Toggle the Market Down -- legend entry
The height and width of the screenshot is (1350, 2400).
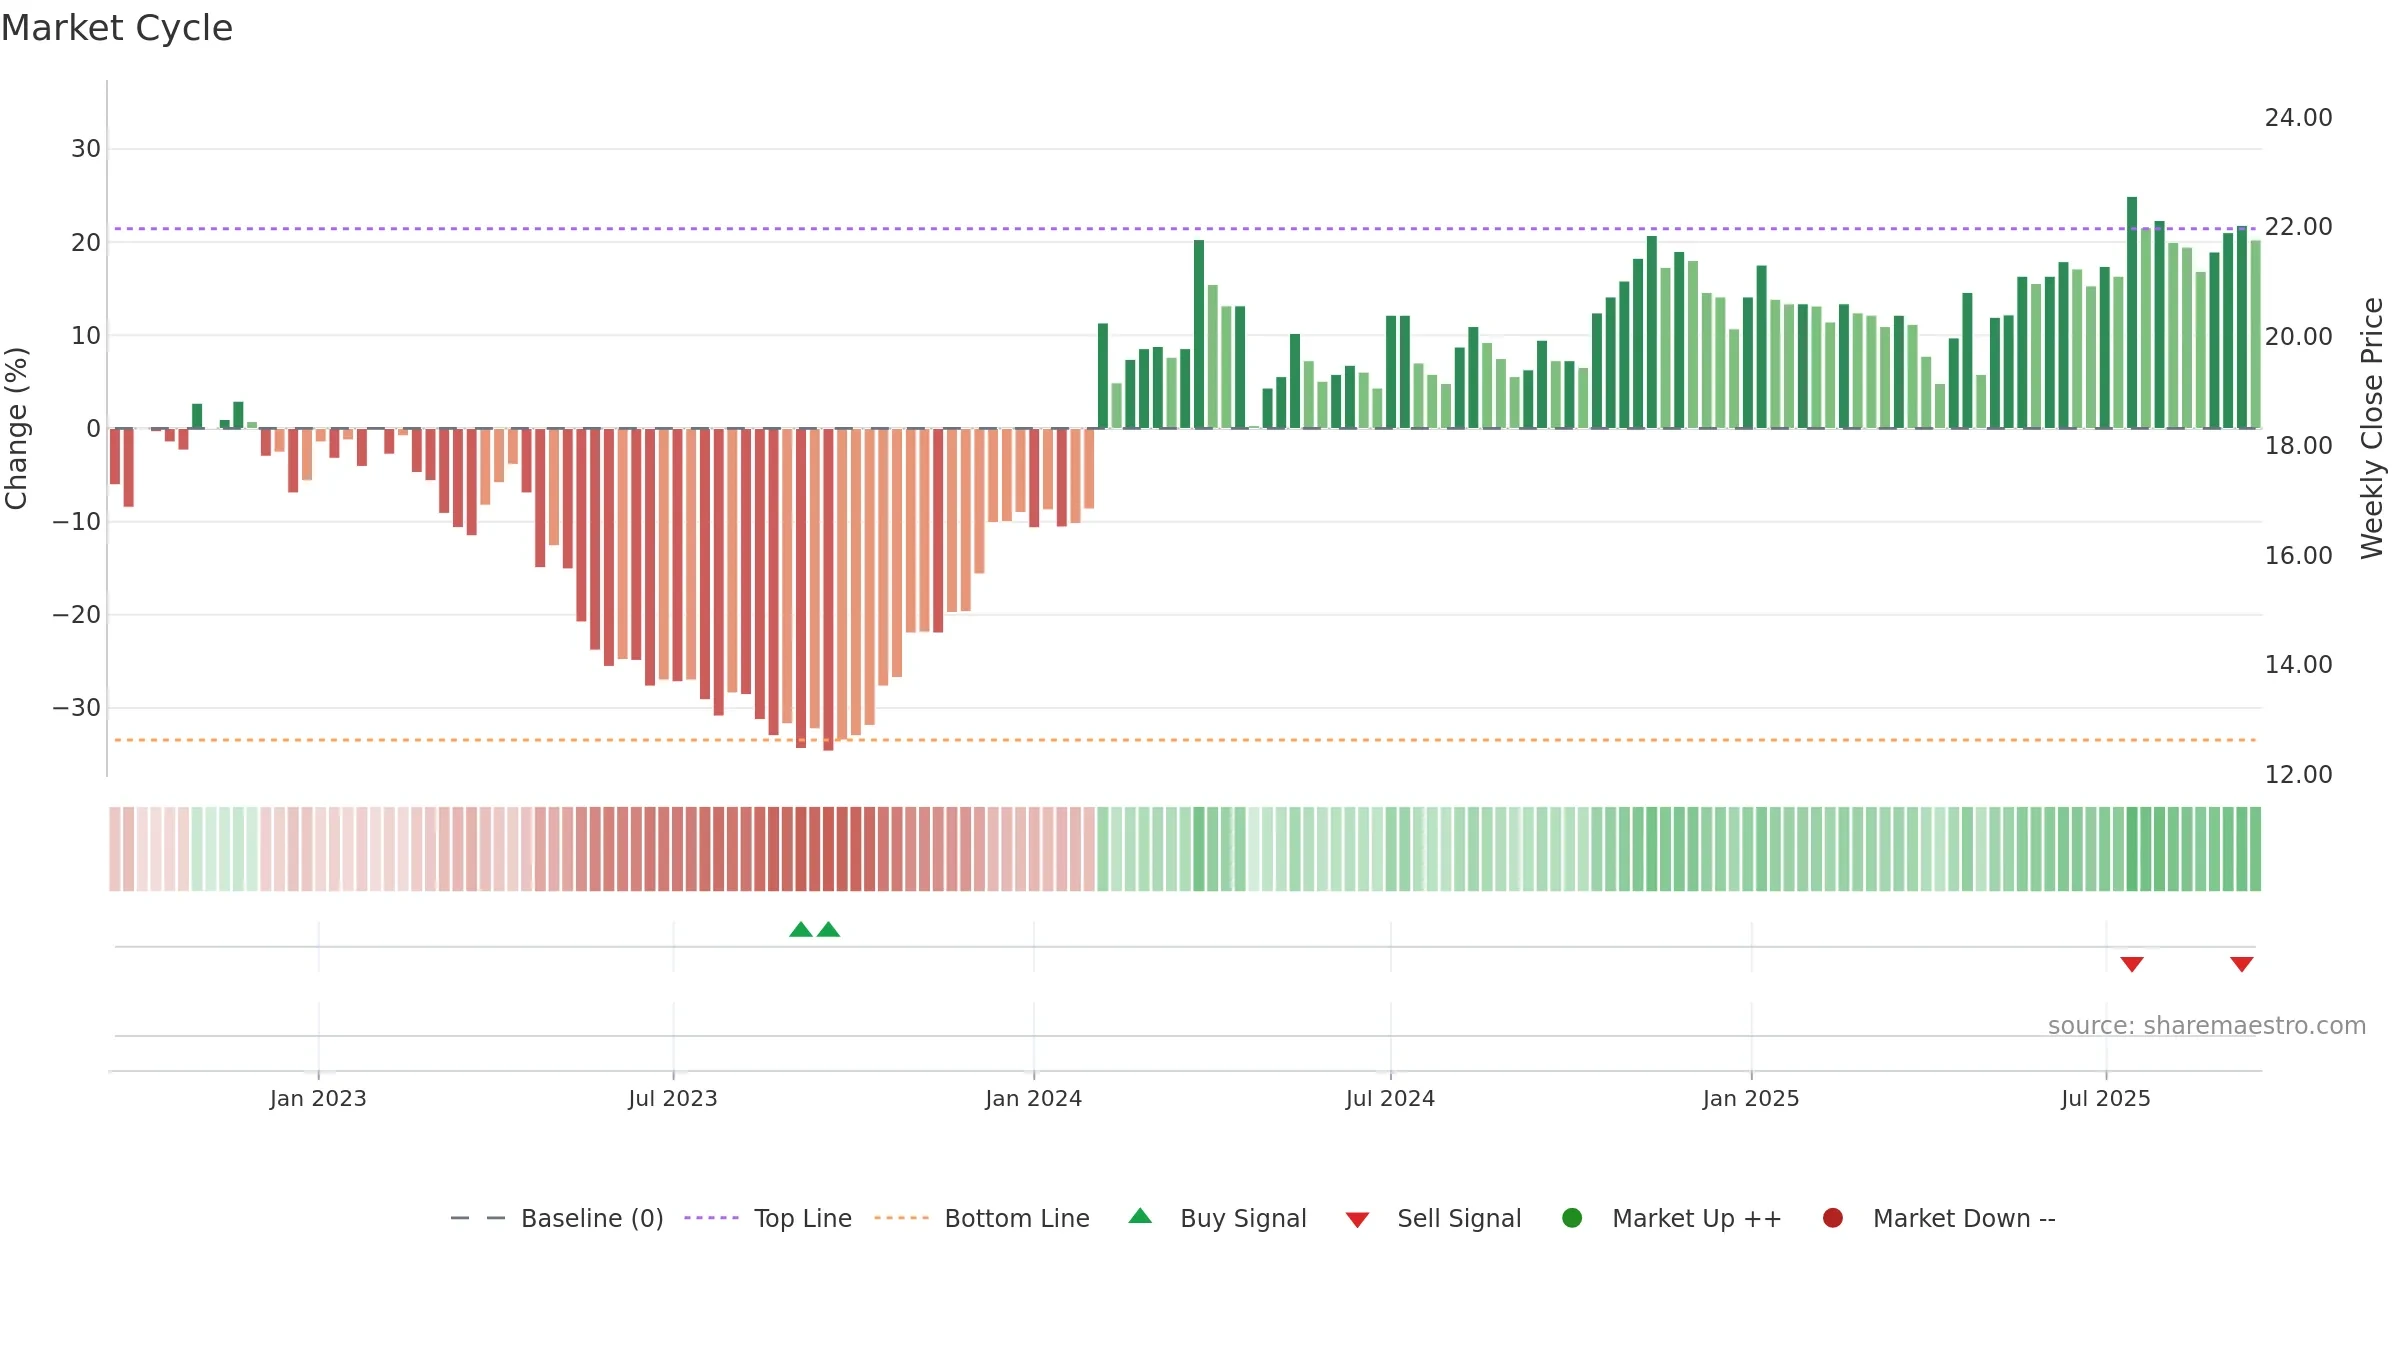[1939, 1218]
